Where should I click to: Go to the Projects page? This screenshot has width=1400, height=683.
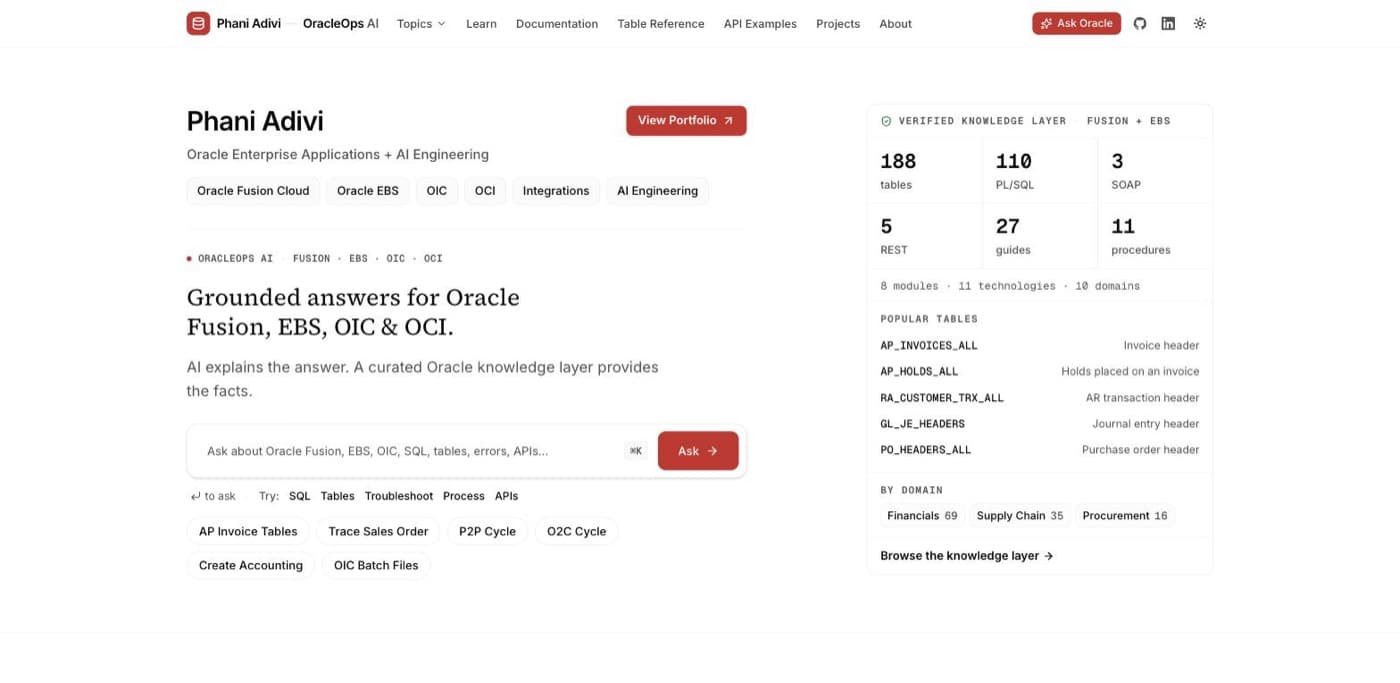click(x=838, y=23)
